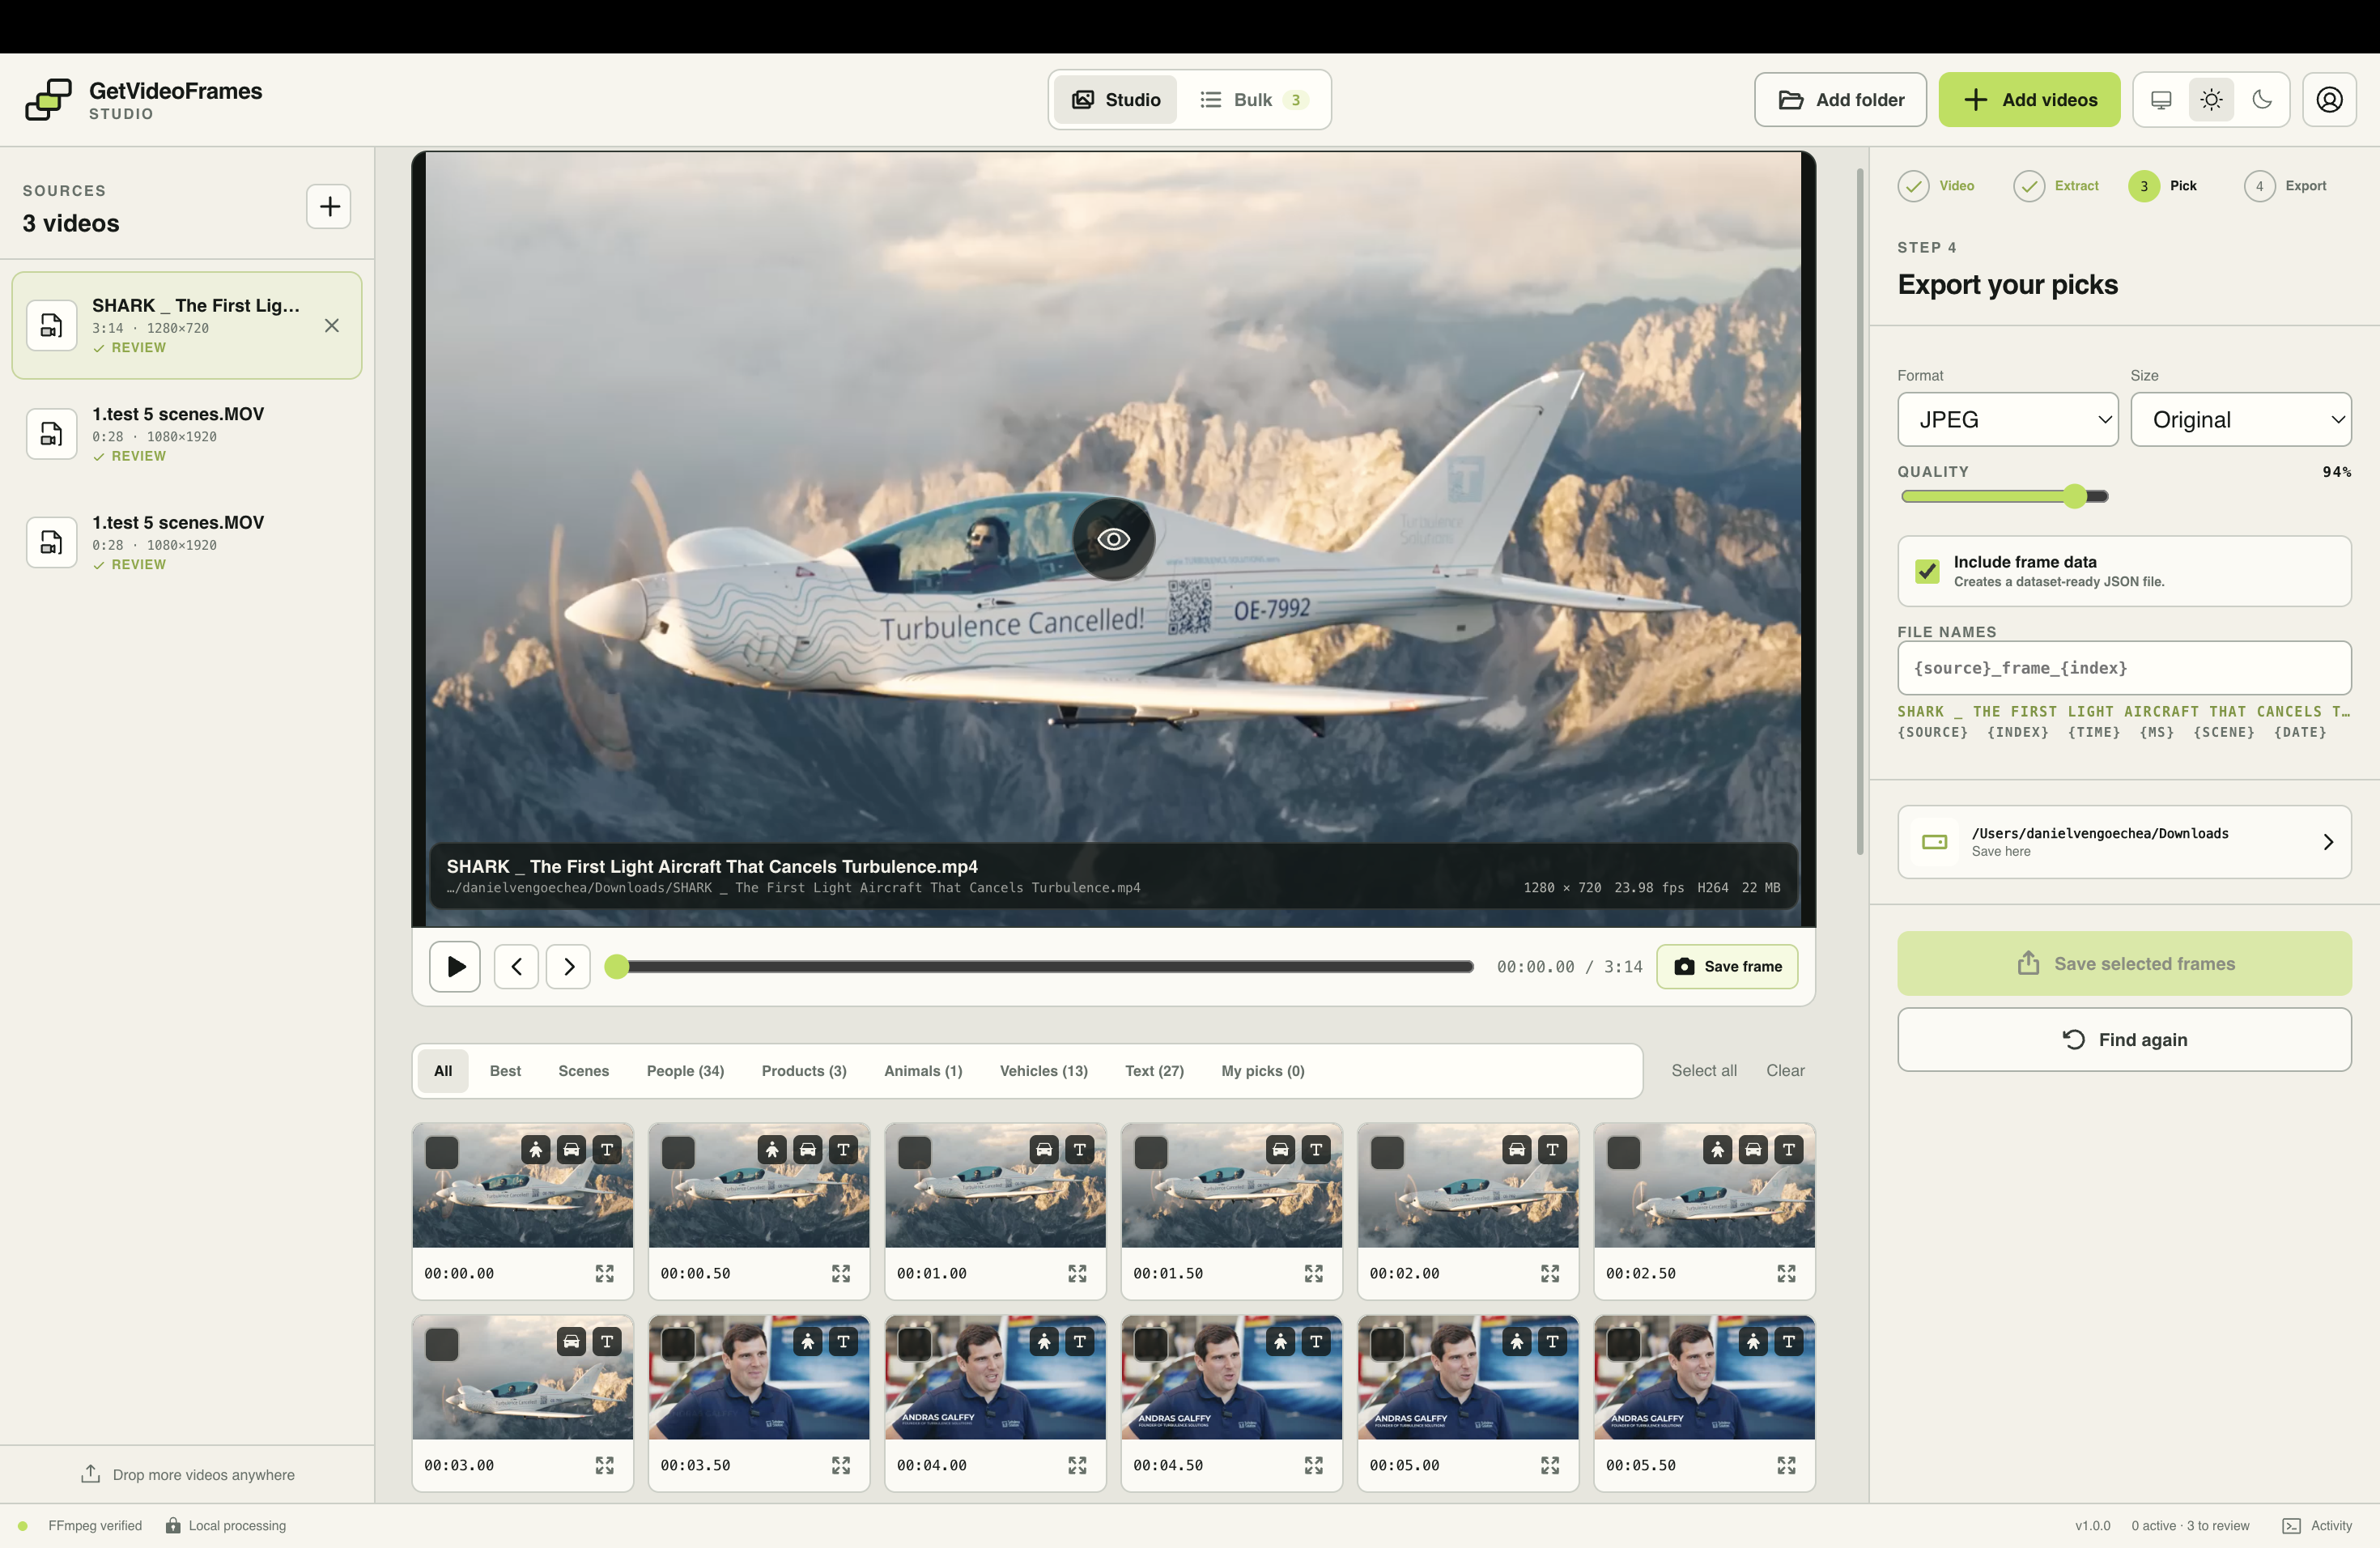Expand the 00:05.50 frame fullscreen

[1786, 1465]
